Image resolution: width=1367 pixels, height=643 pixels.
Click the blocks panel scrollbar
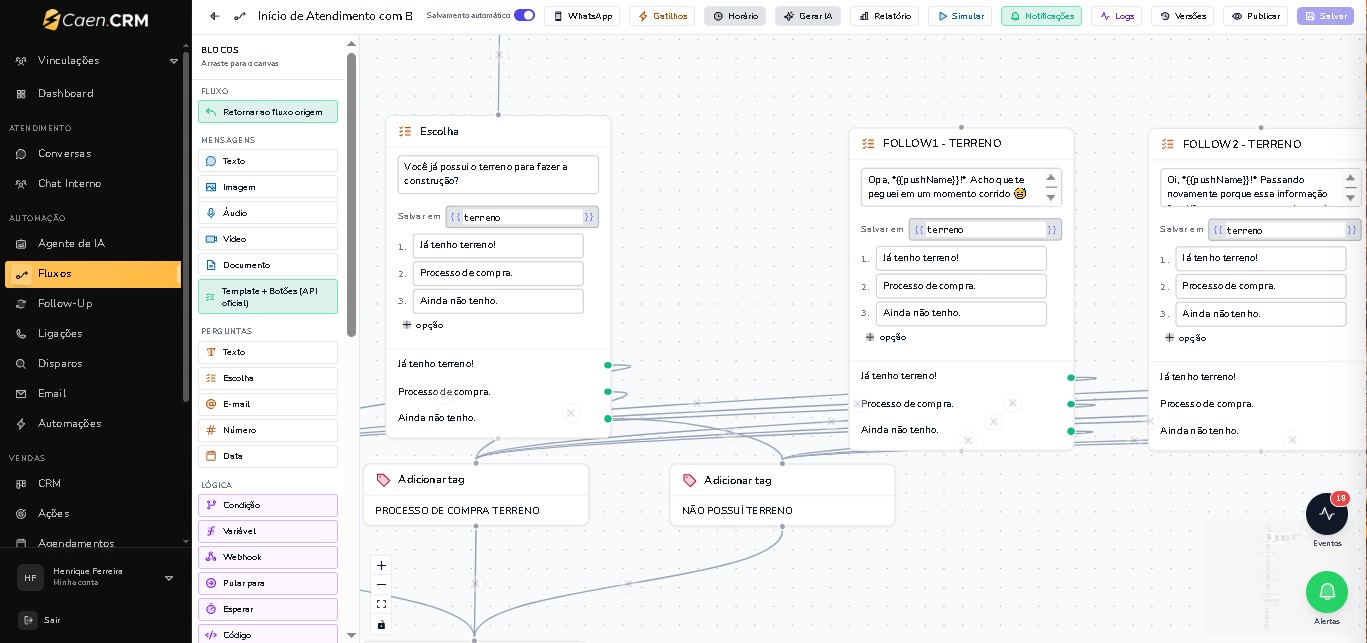coord(351,195)
